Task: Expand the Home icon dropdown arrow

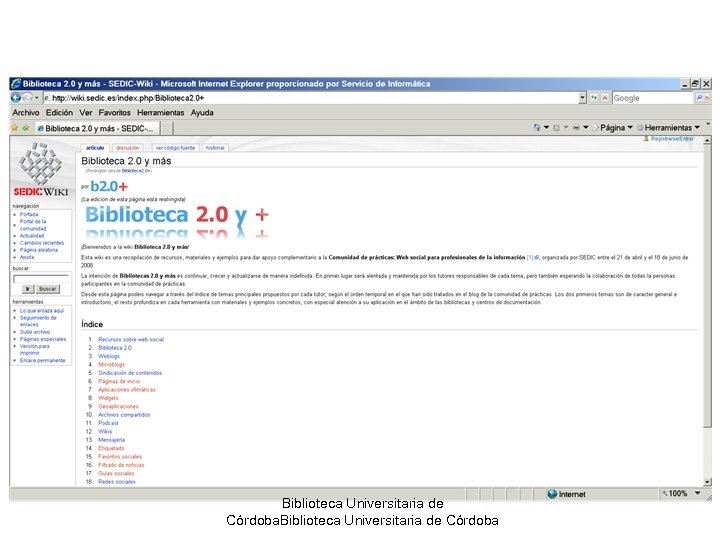Action: tap(546, 127)
